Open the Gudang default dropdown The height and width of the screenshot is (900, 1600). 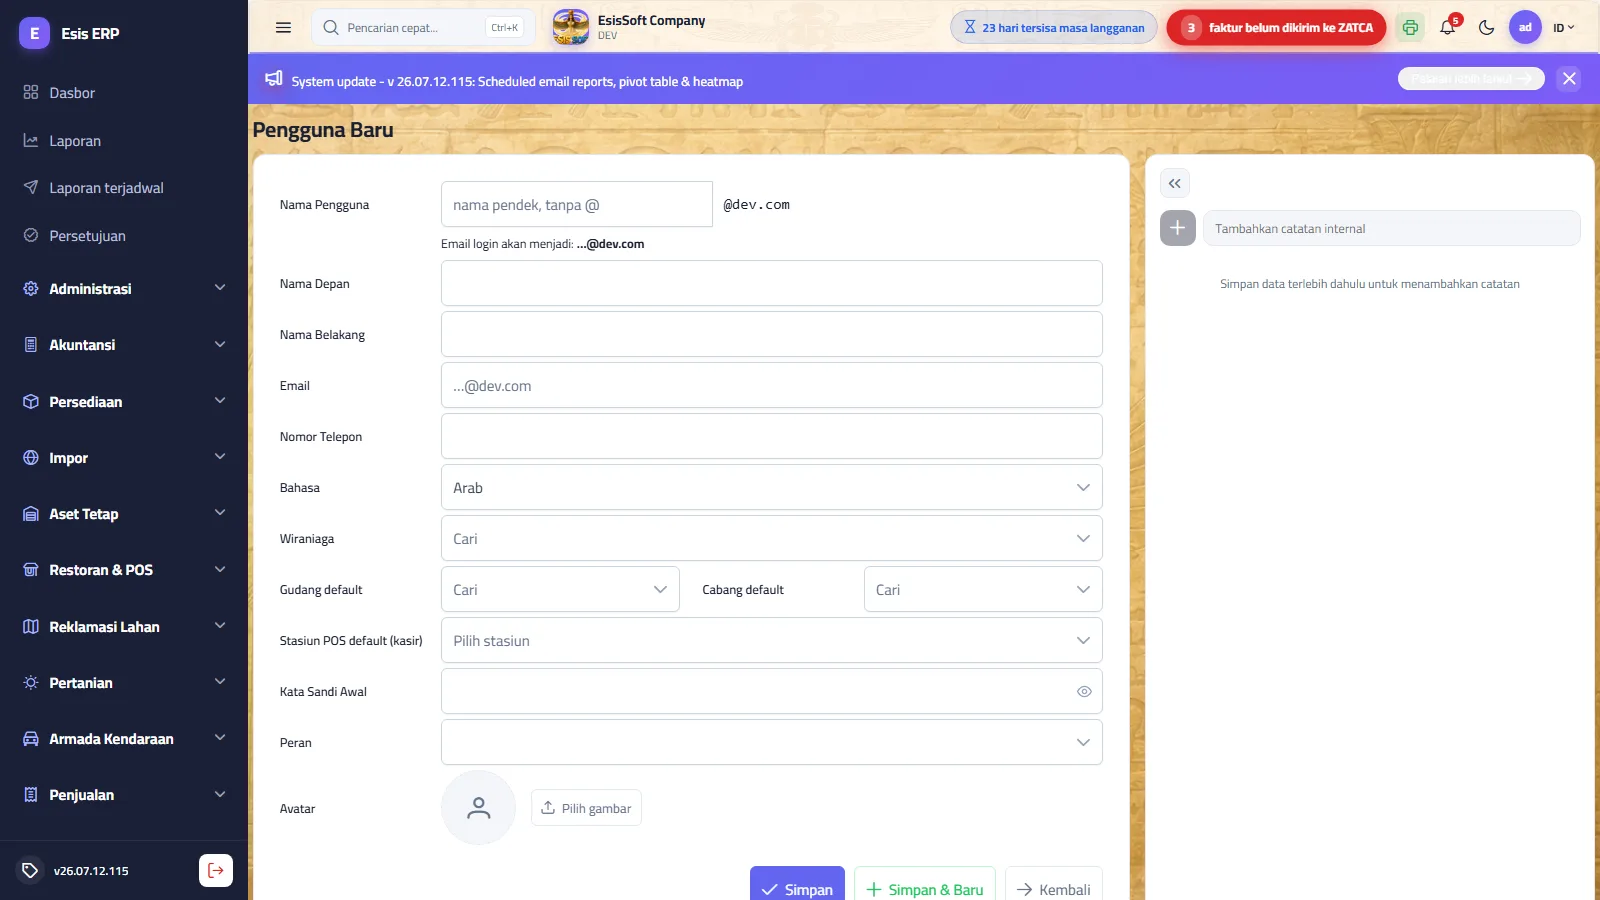click(x=560, y=590)
